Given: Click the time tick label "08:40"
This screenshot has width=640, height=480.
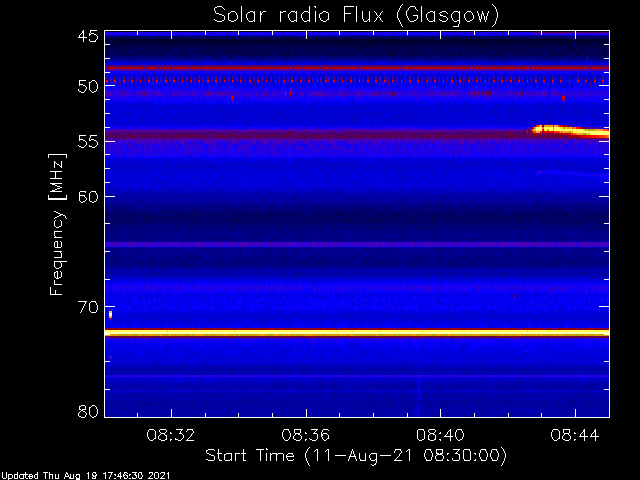Looking at the screenshot, I should pyautogui.click(x=440, y=435).
